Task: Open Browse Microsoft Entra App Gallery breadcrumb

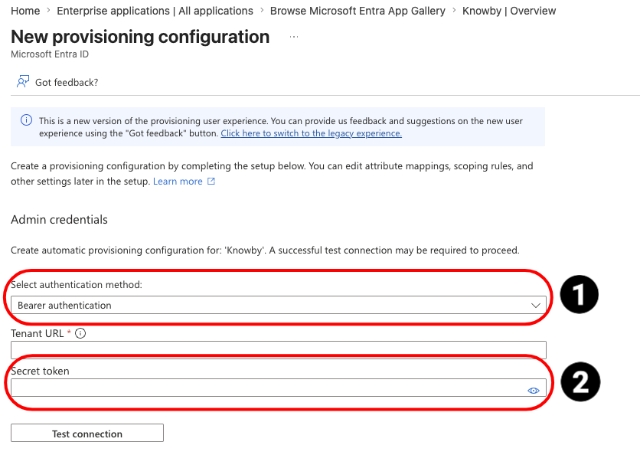Action: 358,11
